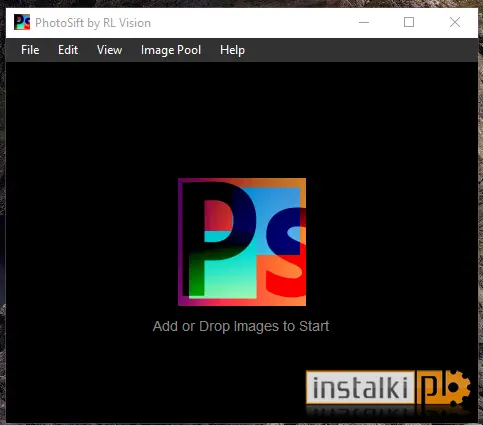Click the 'Add or Drop Images to Start' text

point(241,326)
